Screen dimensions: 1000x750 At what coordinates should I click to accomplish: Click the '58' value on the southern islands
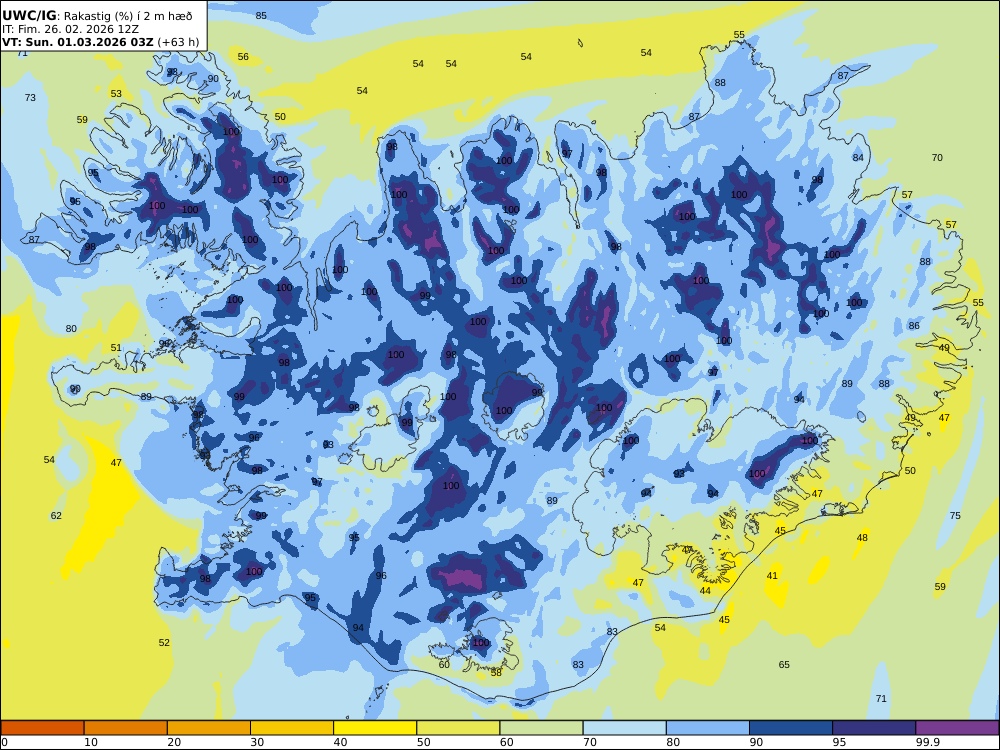496,672
